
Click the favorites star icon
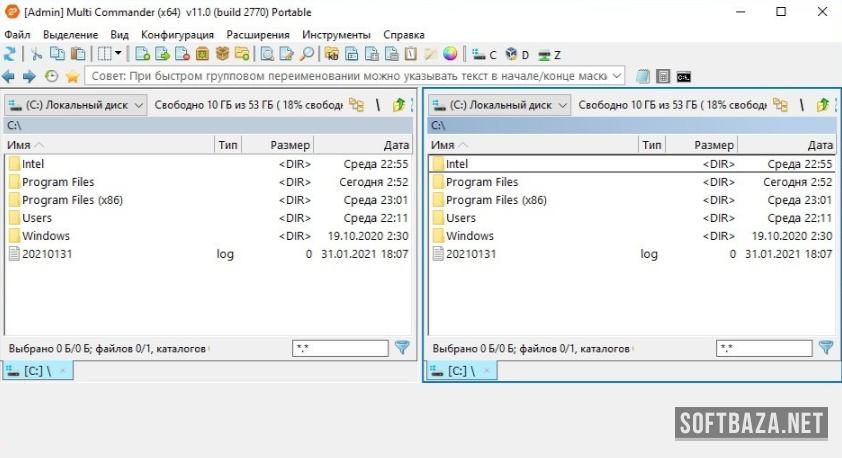tap(72, 76)
